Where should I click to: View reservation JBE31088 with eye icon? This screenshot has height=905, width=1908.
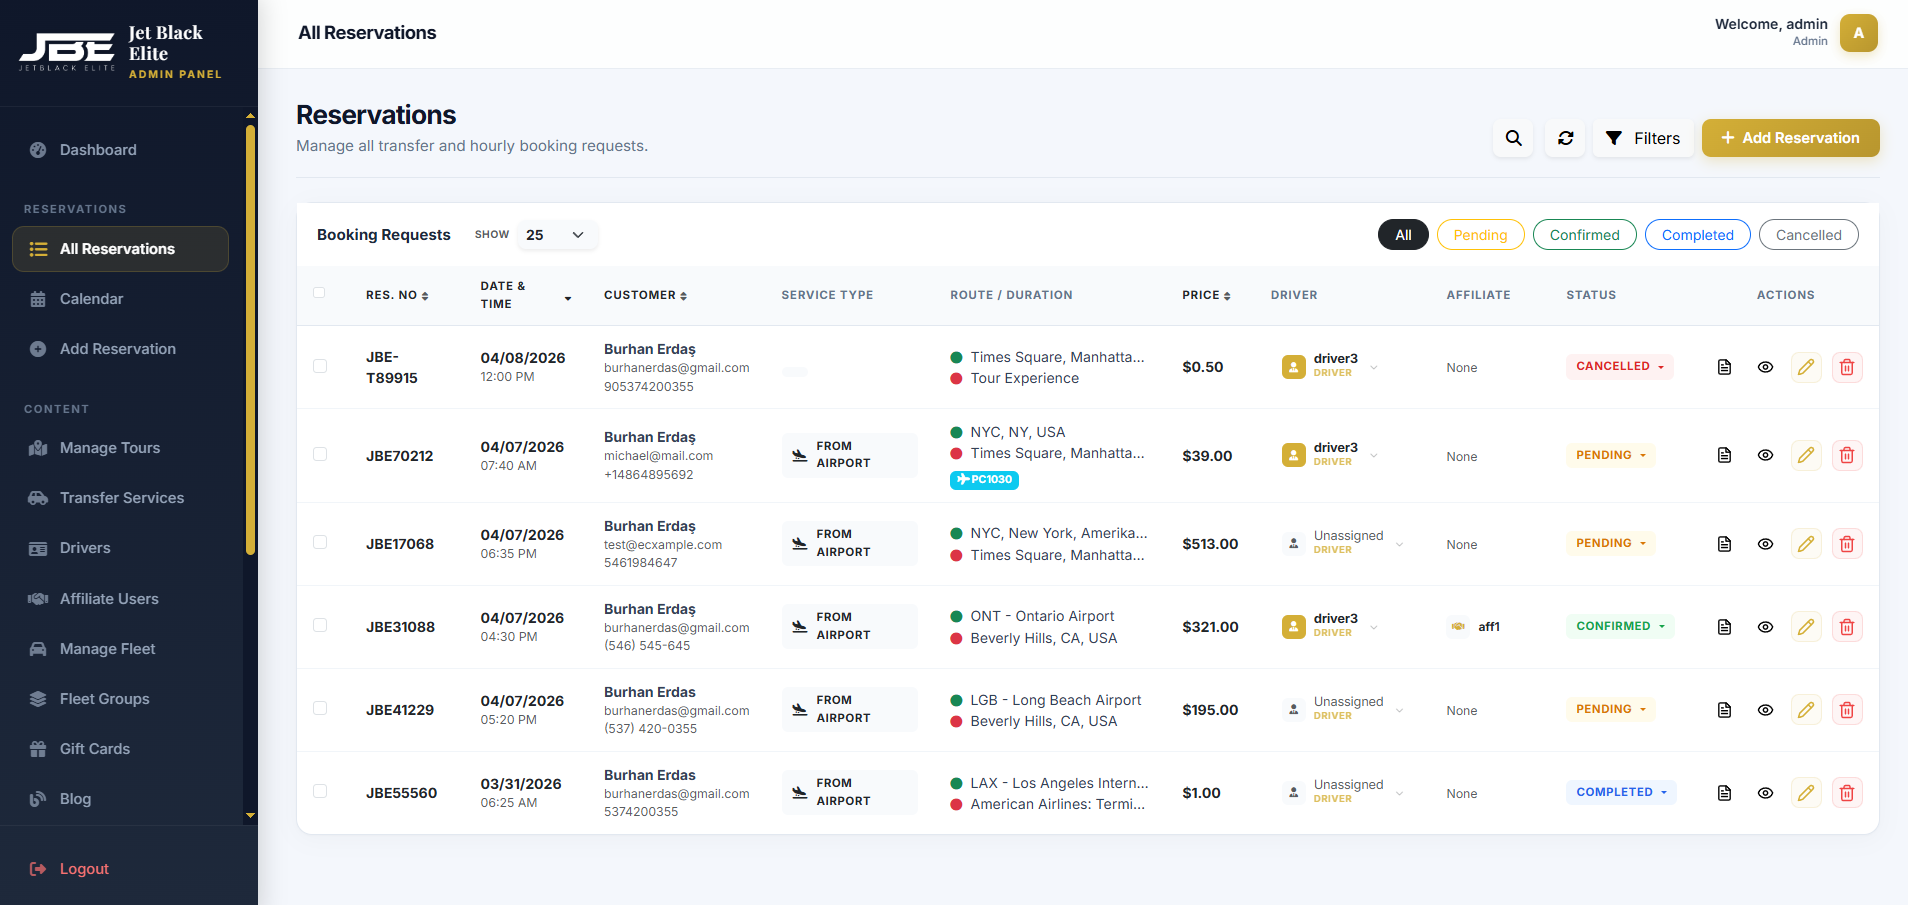pyautogui.click(x=1765, y=627)
